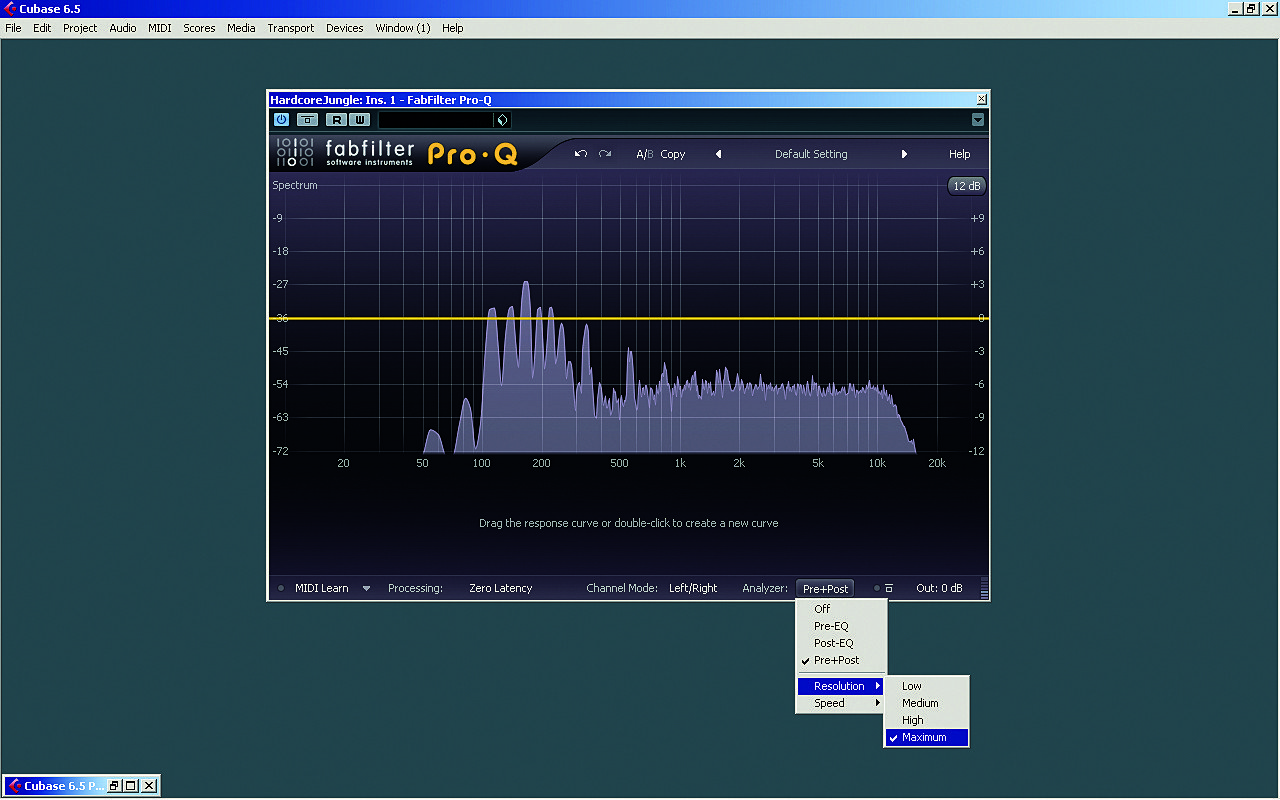Toggle the A/B state switch
The height and width of the screenshot is (800, 1280).
tap(645, 154)
